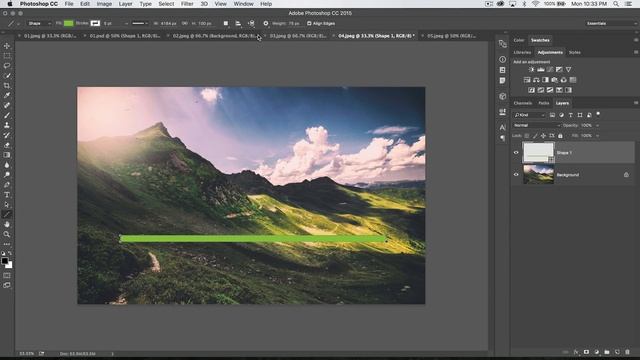The image size is (640, 360).
Task: Add a Levels adjustment
Action: [x=541, y=70]
